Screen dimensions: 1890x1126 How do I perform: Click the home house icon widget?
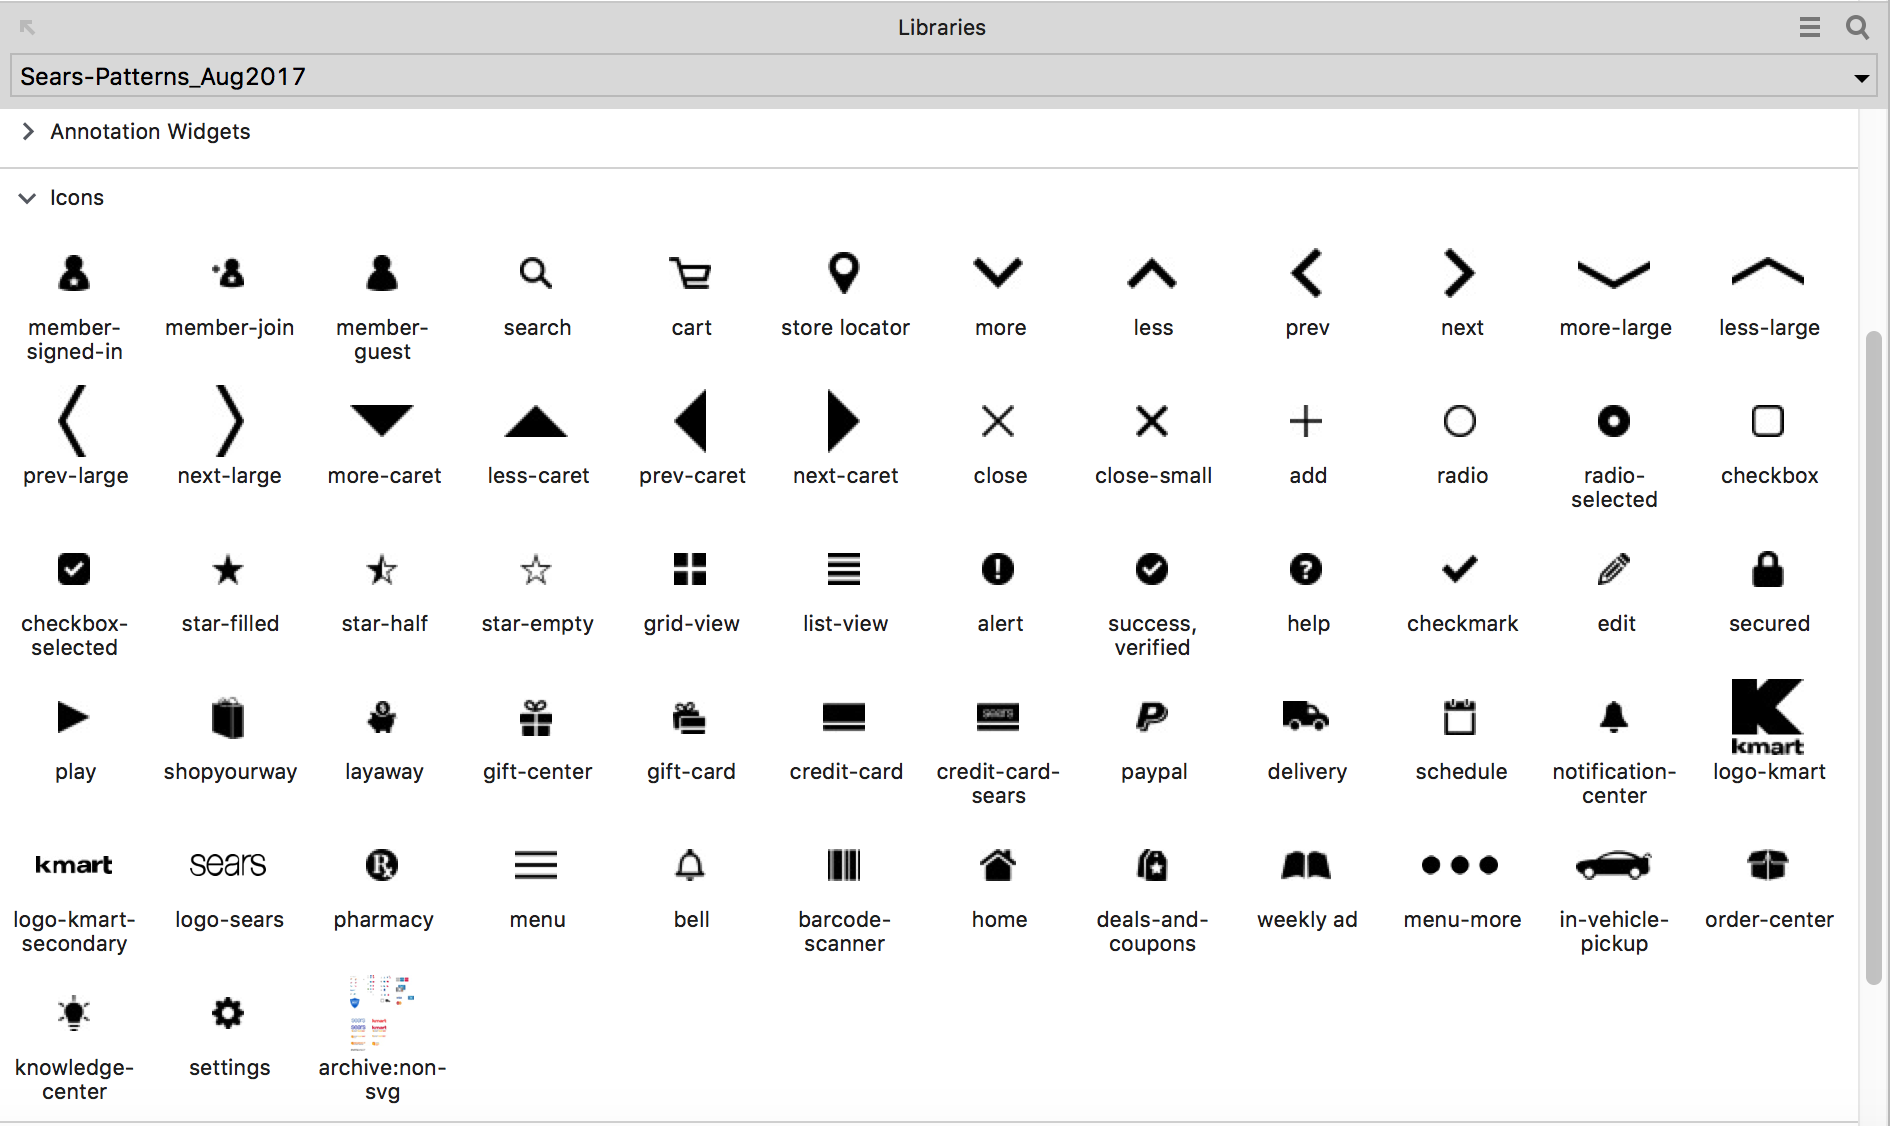pos(998,865)
